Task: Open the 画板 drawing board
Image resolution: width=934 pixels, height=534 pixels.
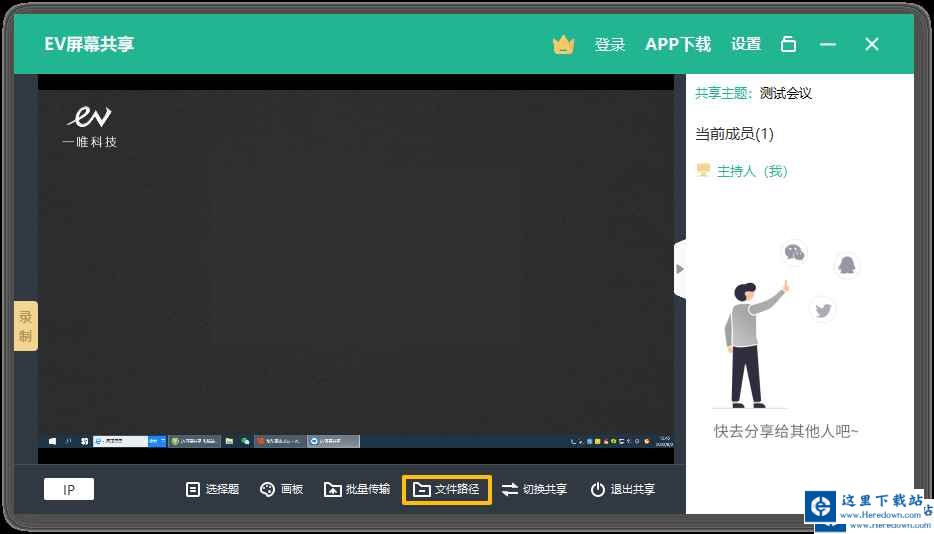Action: click(x=281, y=489)
